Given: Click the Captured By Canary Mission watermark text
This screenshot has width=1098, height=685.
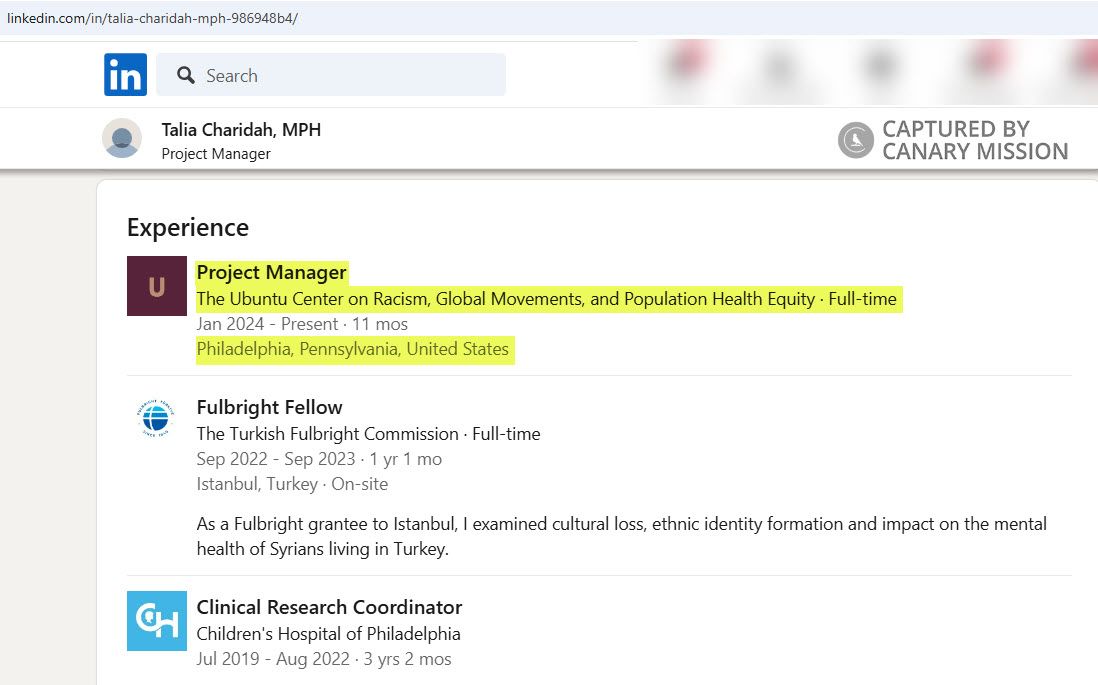Looking at the screenshot, I should click(x=974, y=140).
